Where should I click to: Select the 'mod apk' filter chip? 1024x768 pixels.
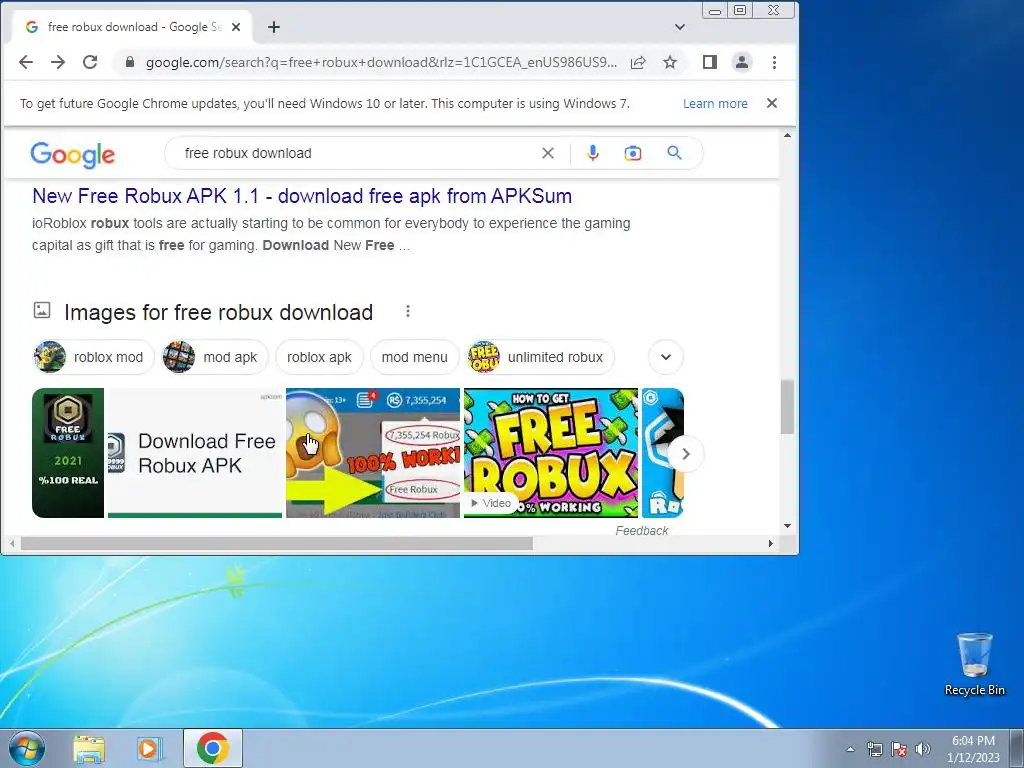(x=215, y=357)
